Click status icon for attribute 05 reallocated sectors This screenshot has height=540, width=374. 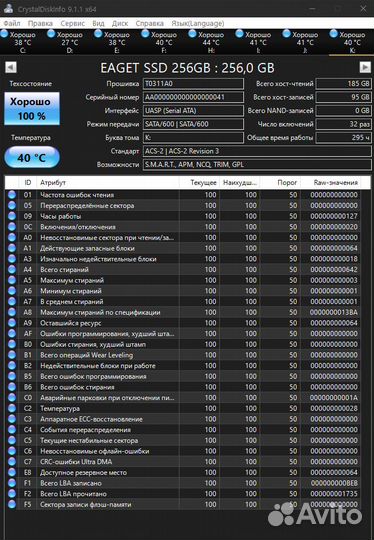pos(12,206)
